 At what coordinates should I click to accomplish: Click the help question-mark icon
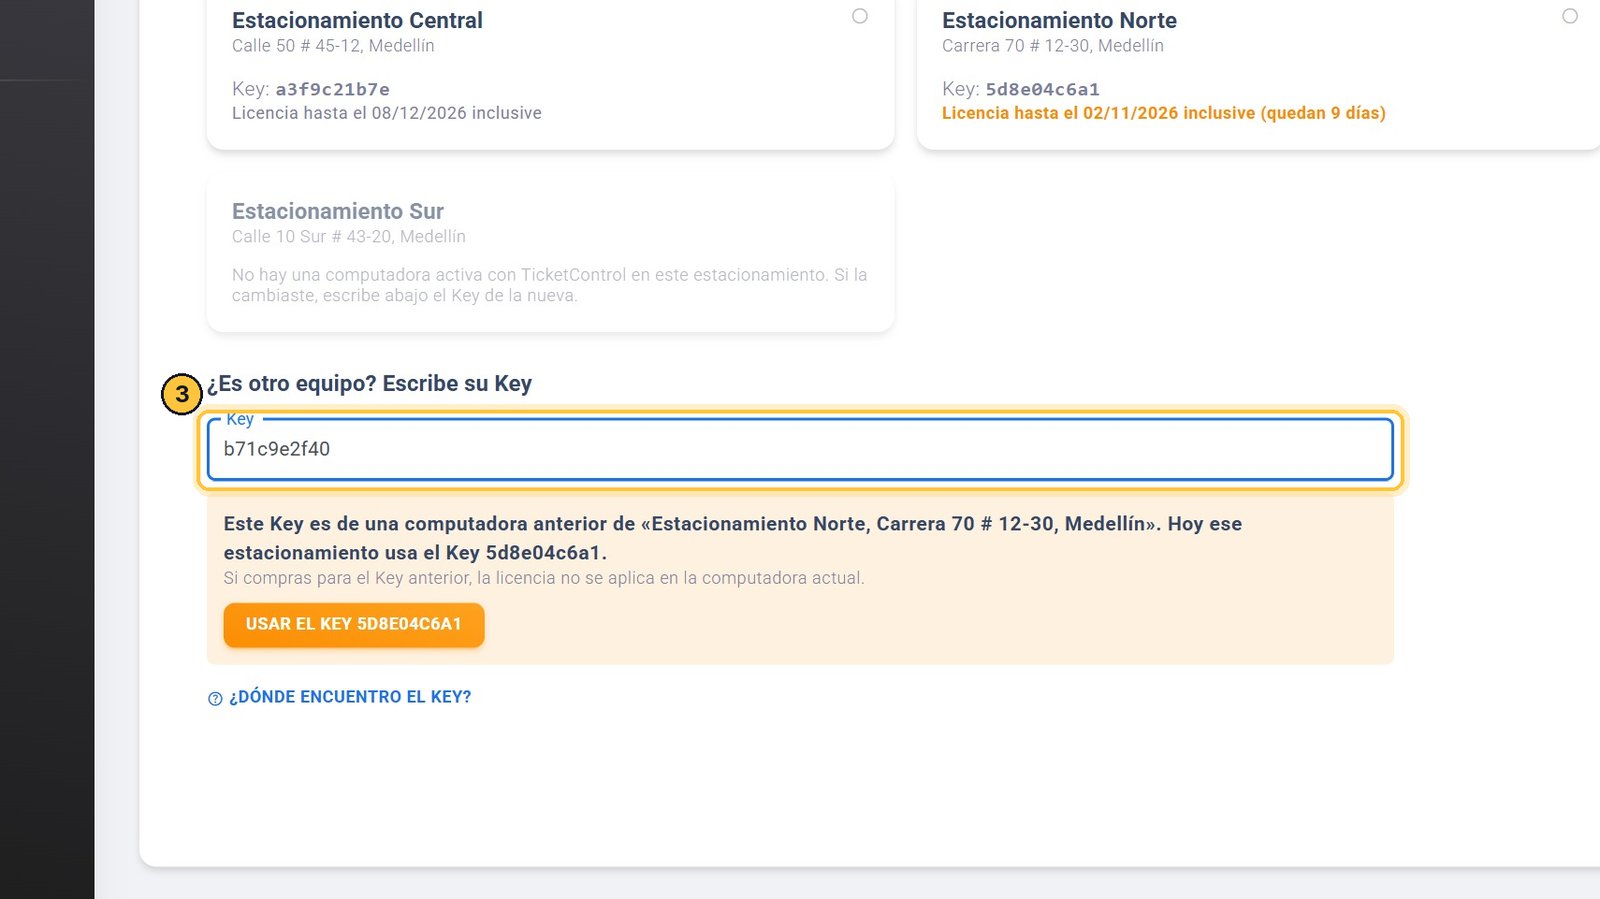pos(215,698)
